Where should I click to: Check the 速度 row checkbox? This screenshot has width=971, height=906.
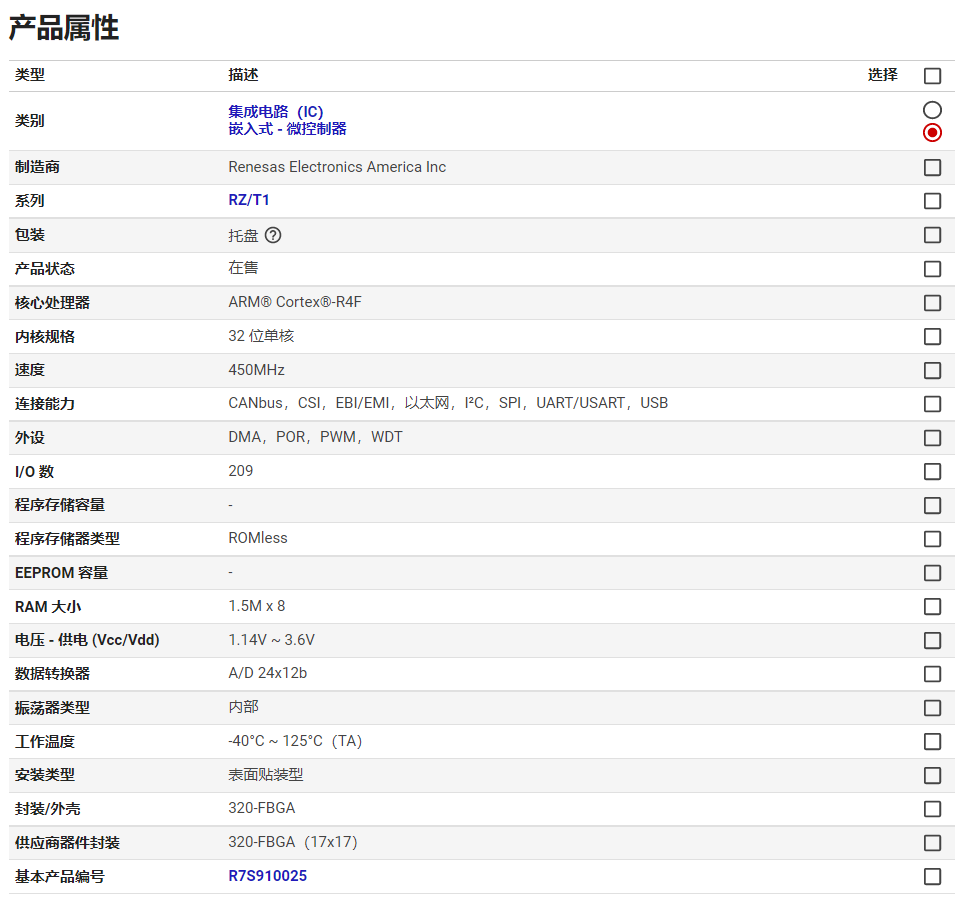(932, 370)
